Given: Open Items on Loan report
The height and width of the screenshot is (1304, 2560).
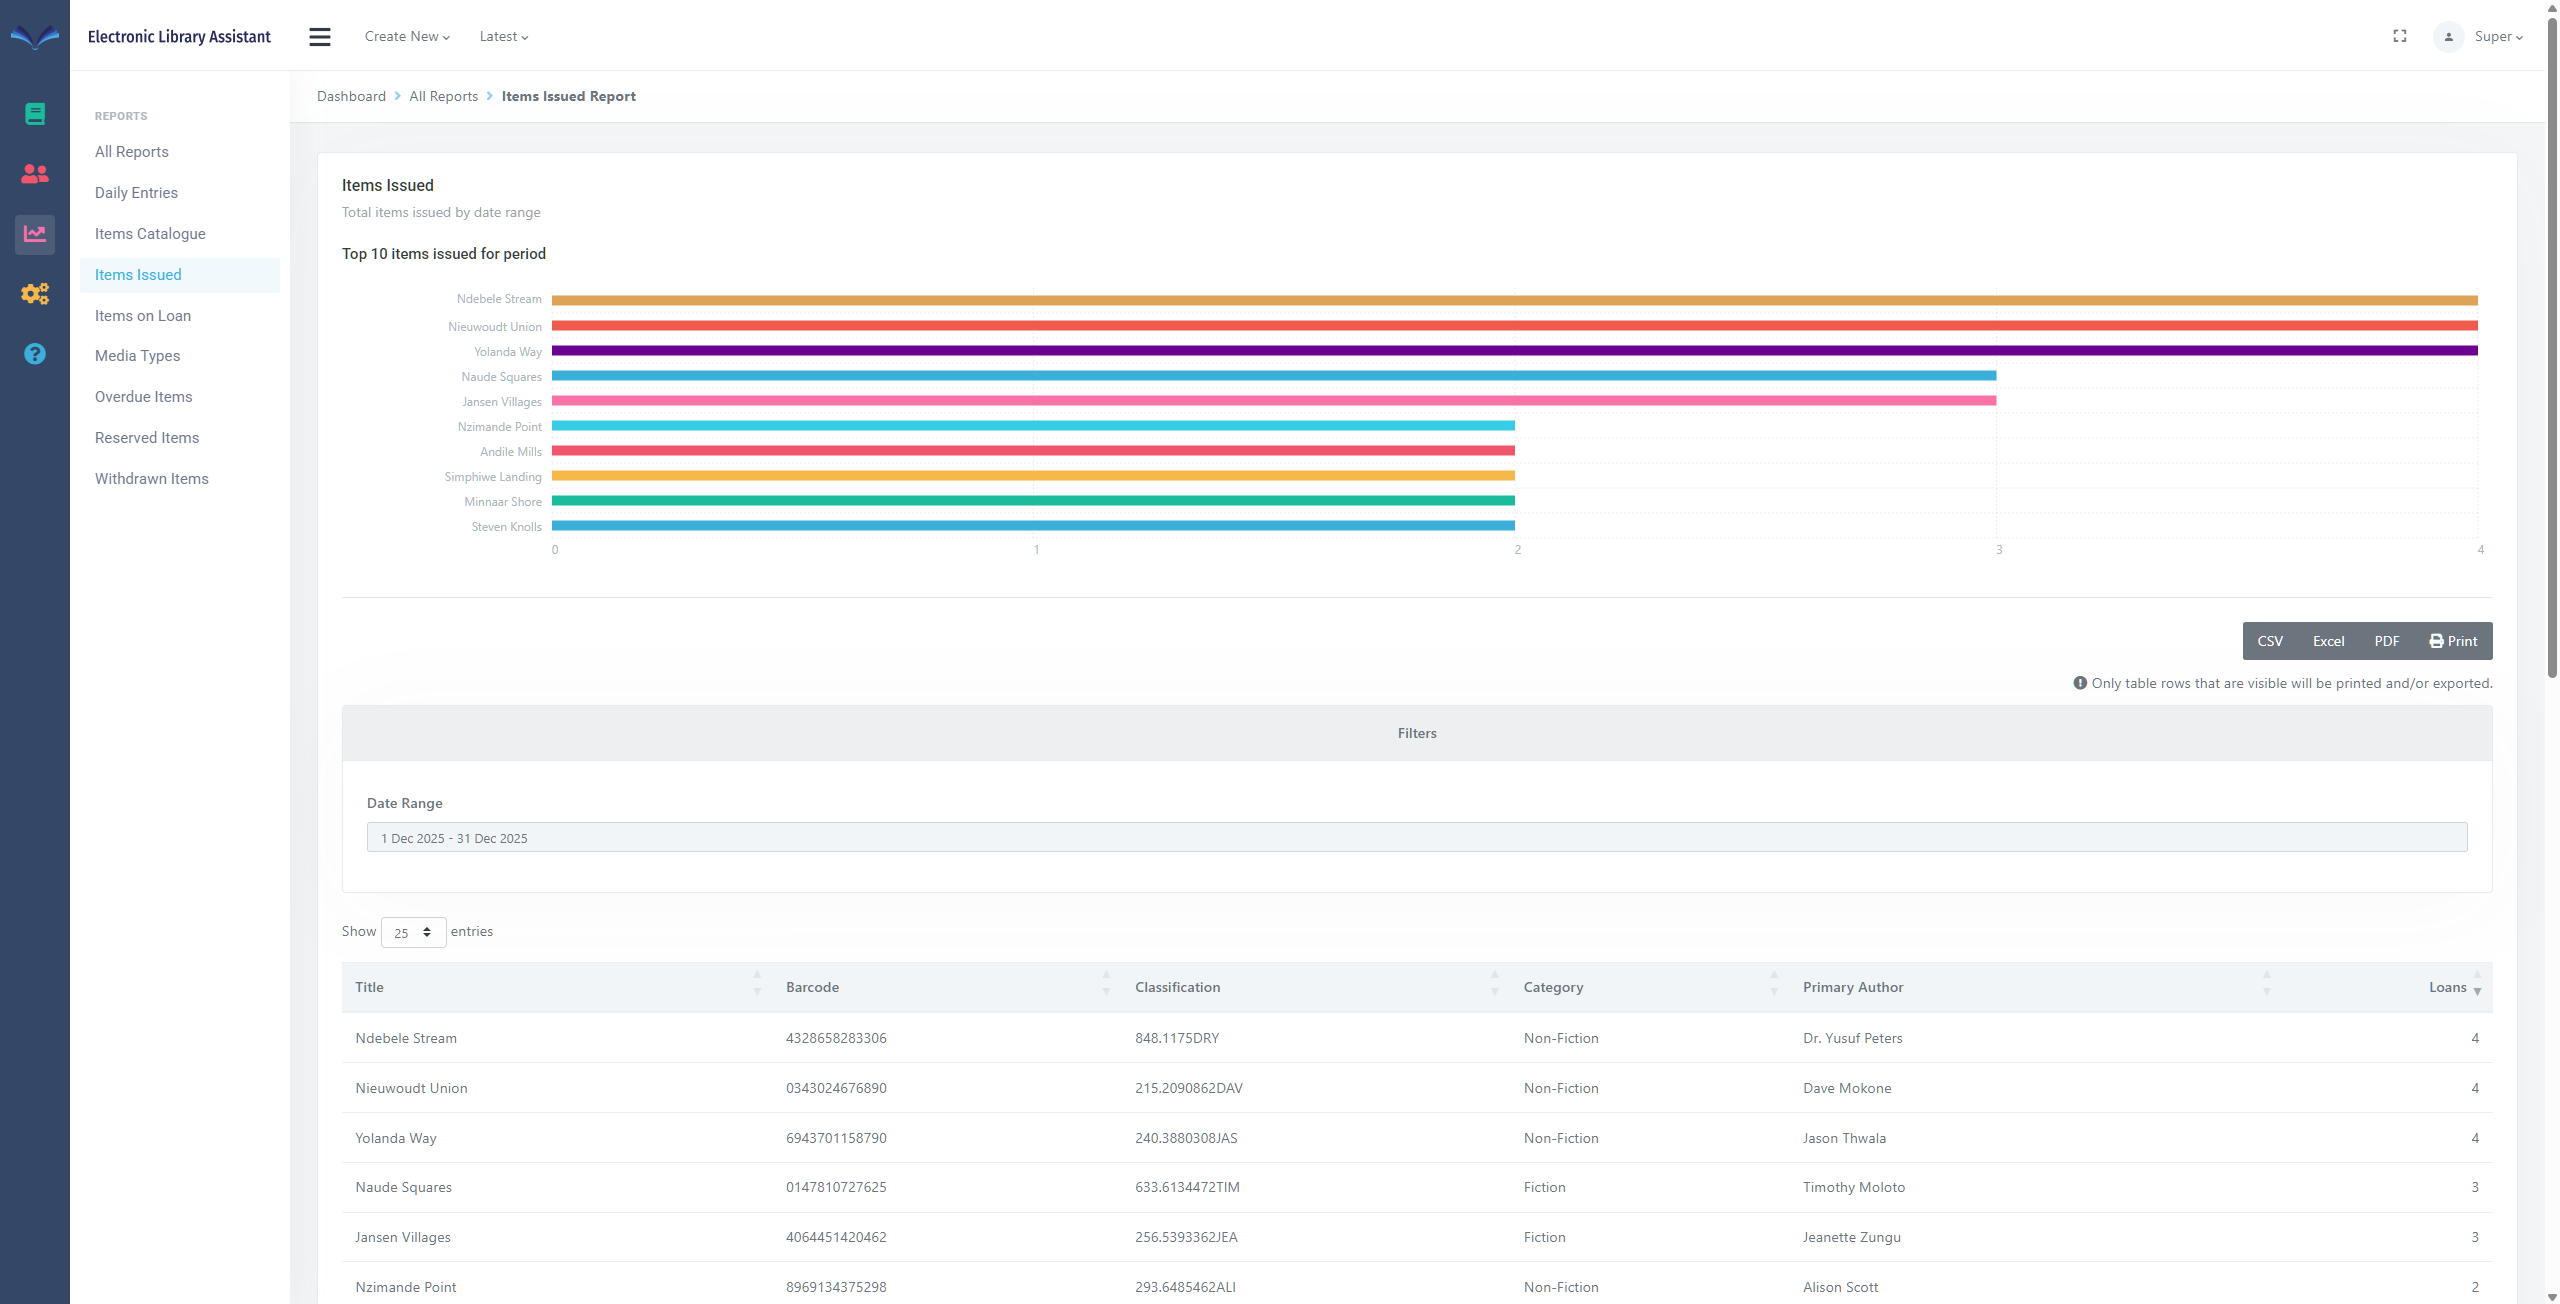Looking at the screenshot, I should 143,316.
